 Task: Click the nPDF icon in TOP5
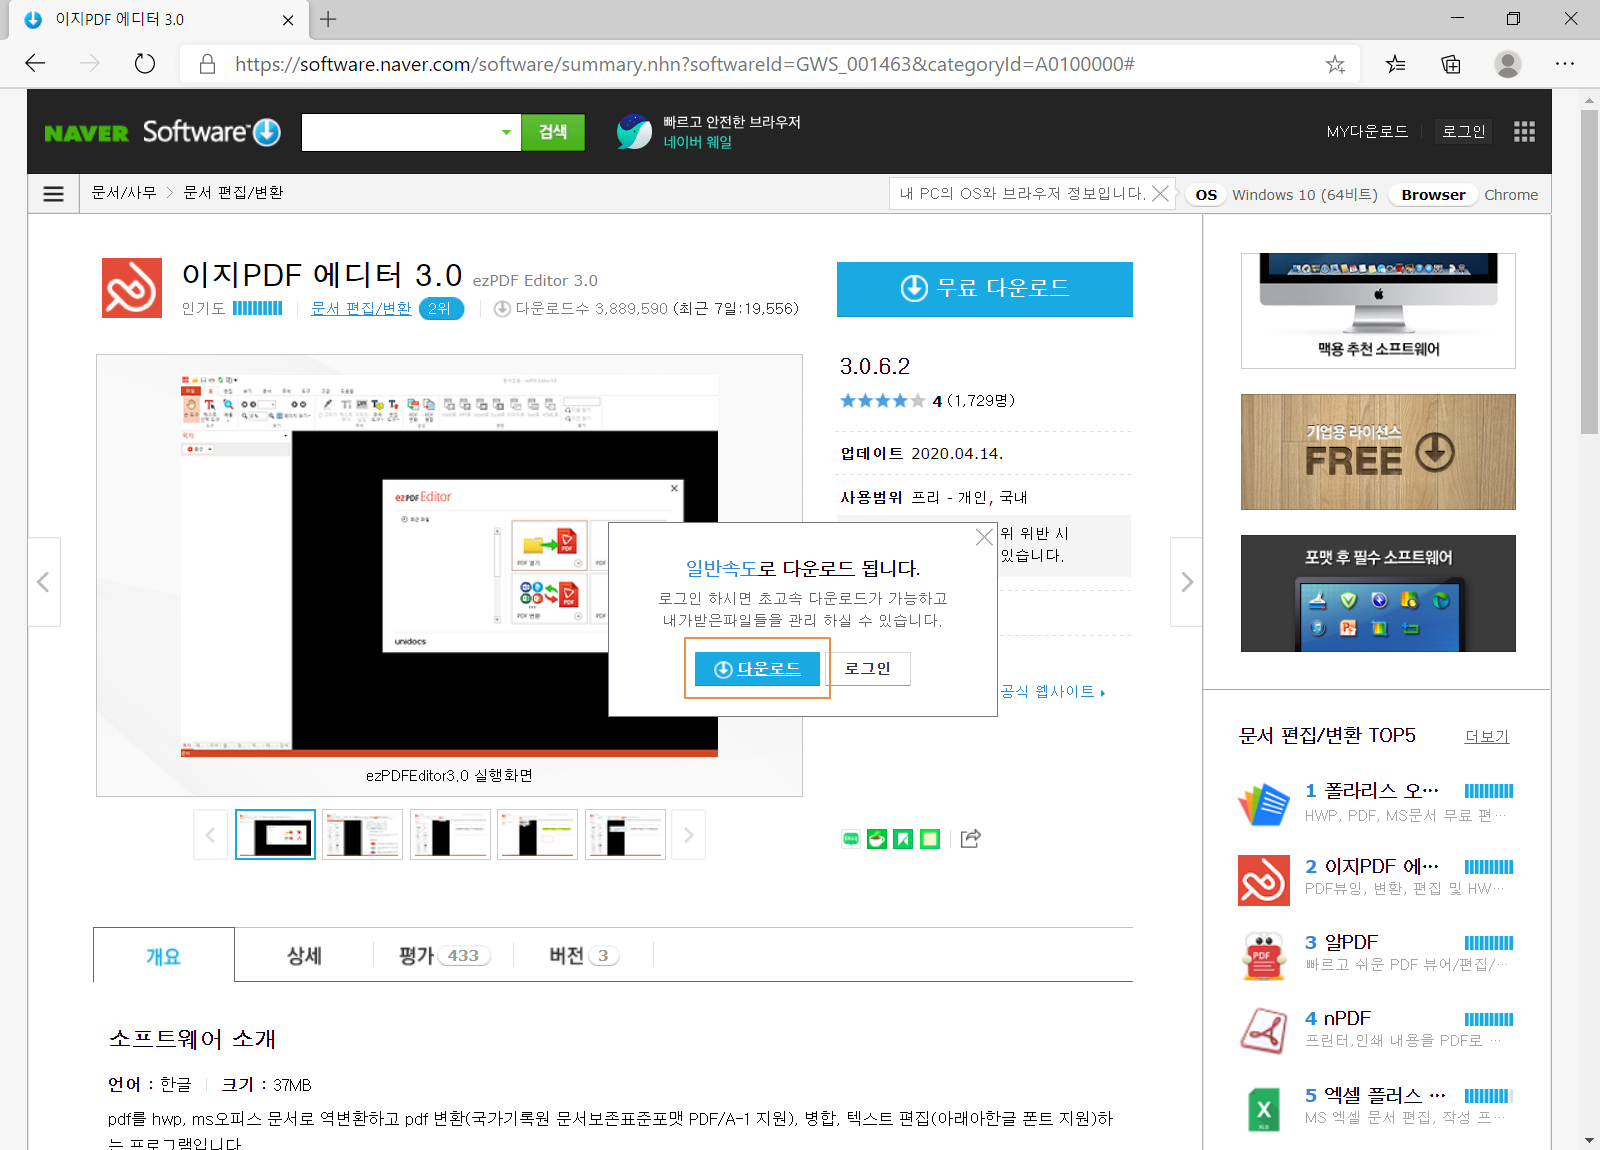click(1264, 1032)
